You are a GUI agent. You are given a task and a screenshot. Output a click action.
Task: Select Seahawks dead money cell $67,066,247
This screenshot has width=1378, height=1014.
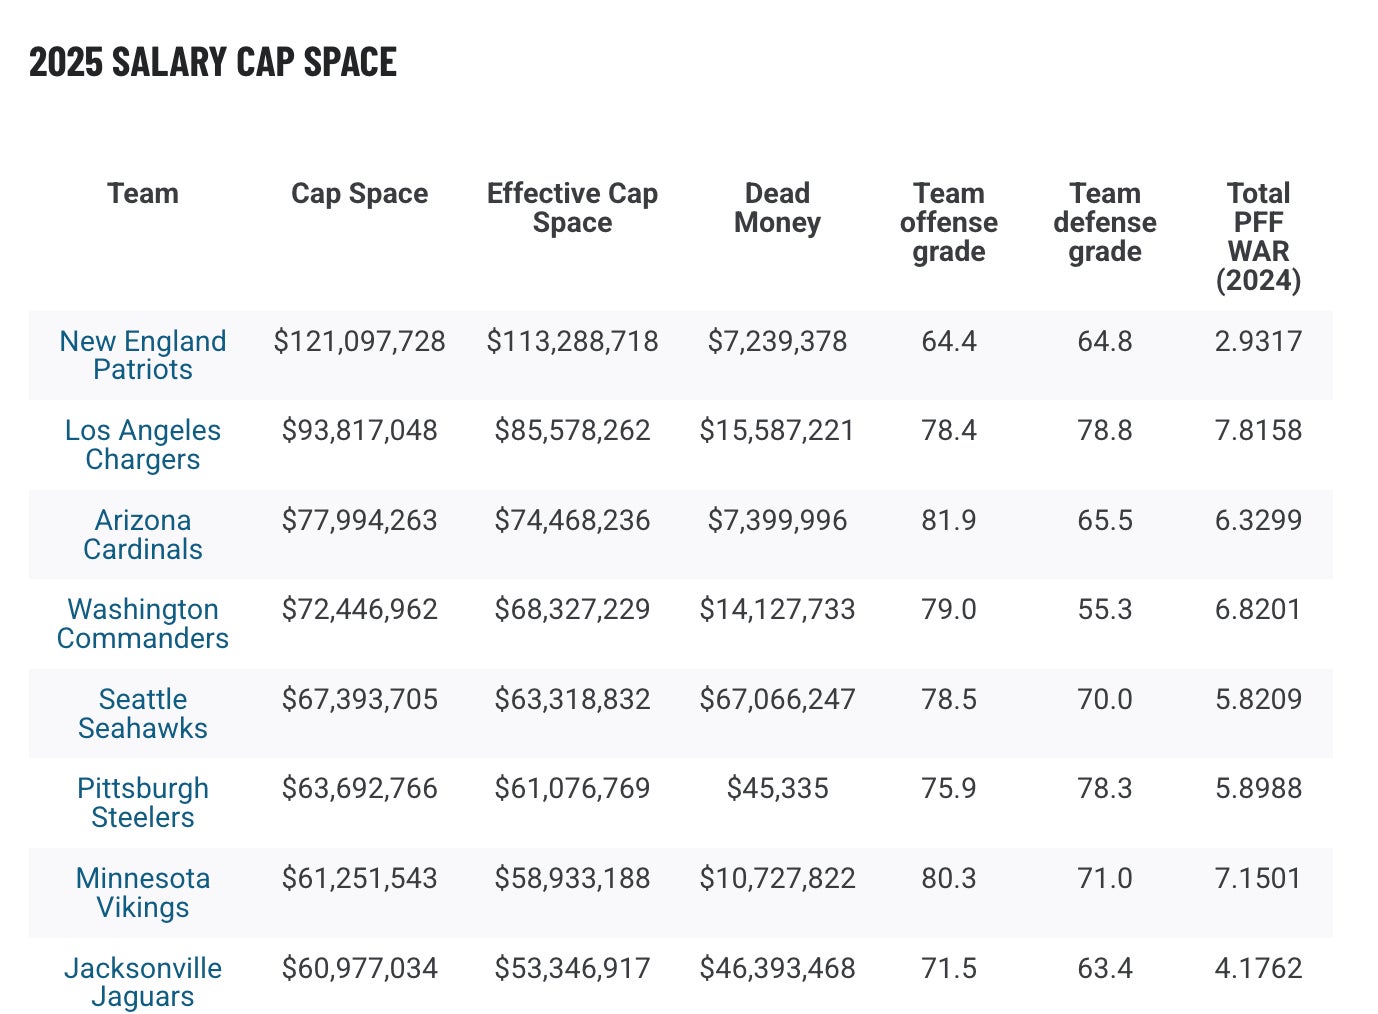pos(777,699)
